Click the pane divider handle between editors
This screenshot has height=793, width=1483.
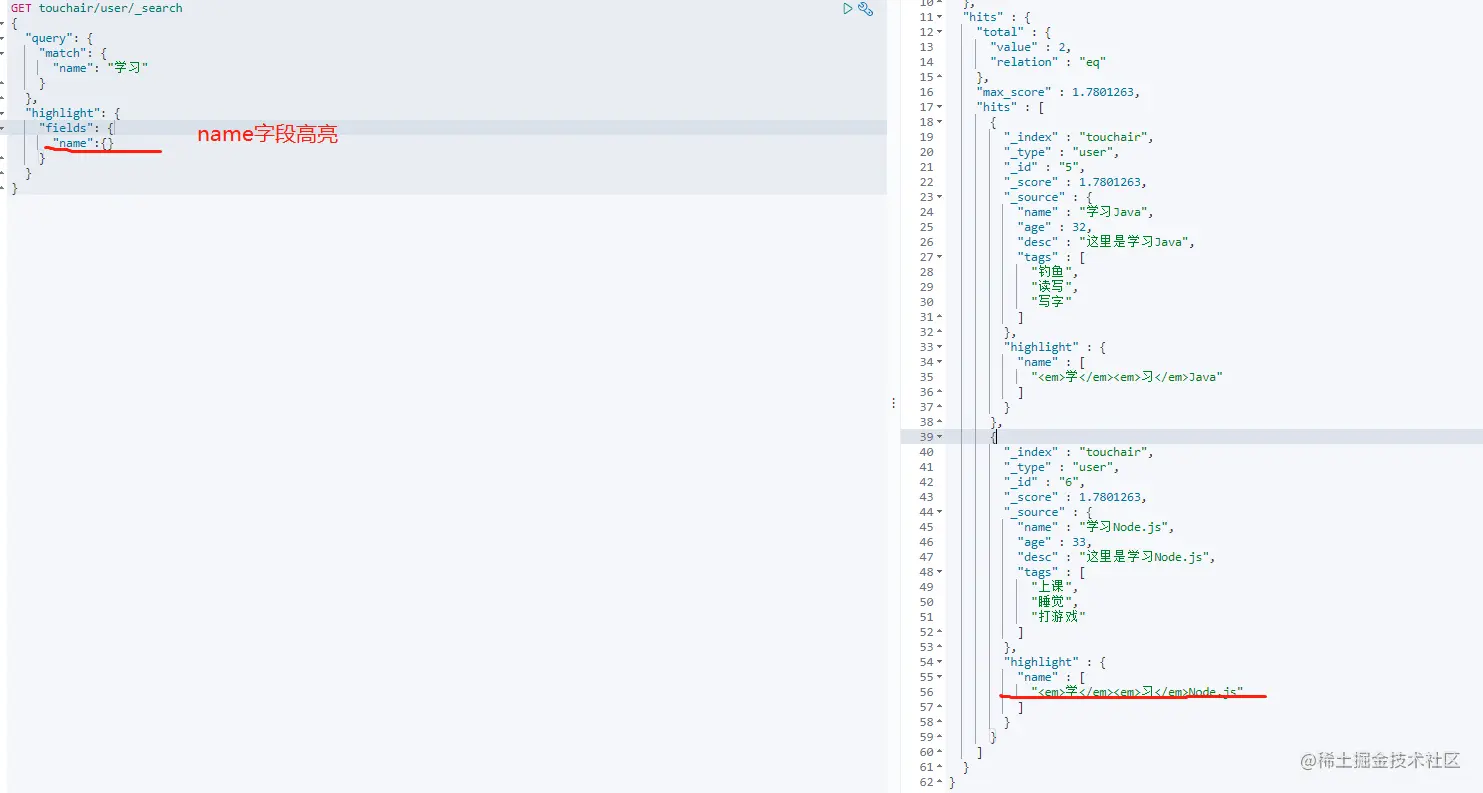click(x=893, y=402)
